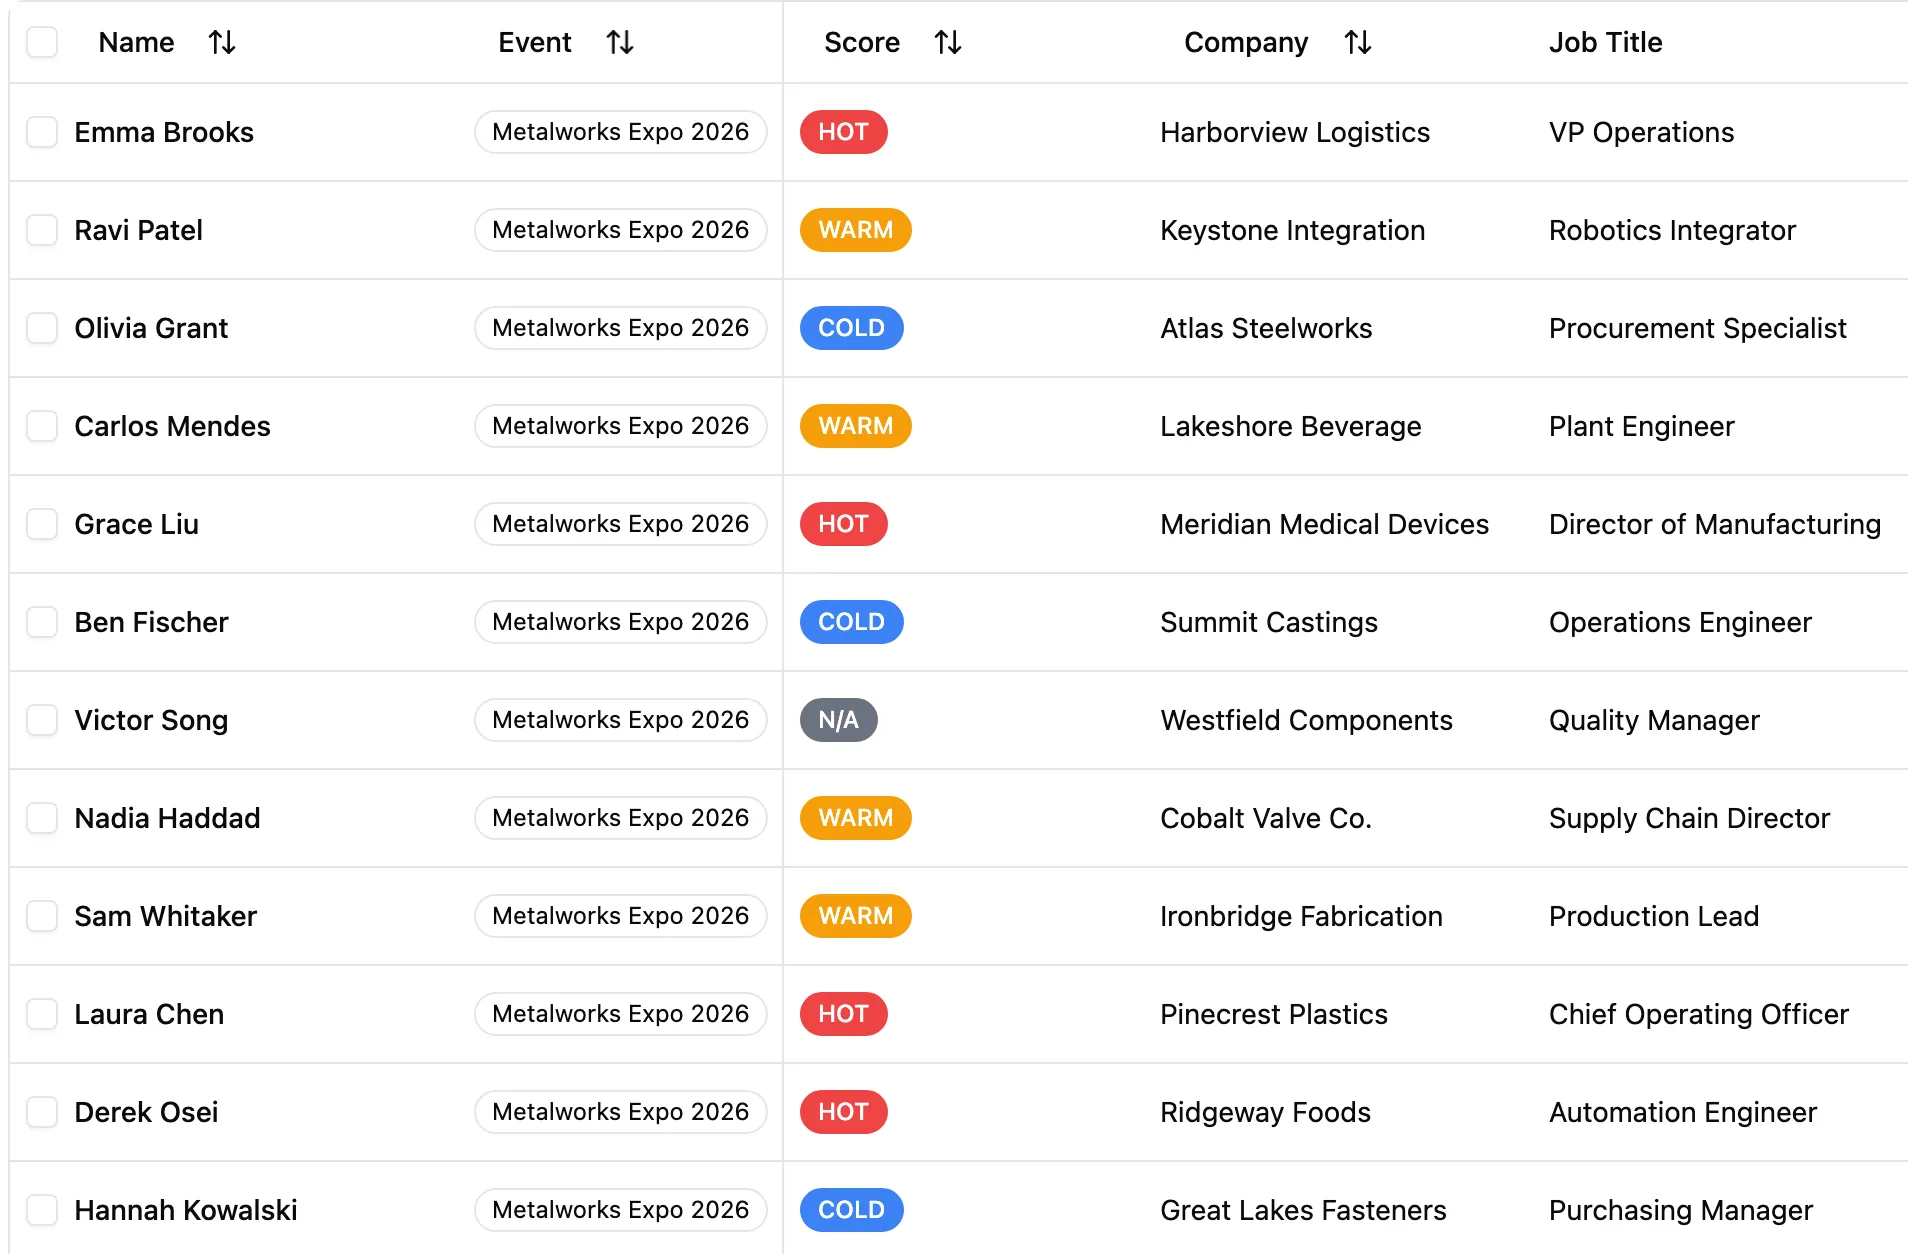Image resolution: width=1908 pixels, height=1254 pixels.
Task: Click the name Derek Osei
Action: pyautogui.click(x=146, y=1112)
